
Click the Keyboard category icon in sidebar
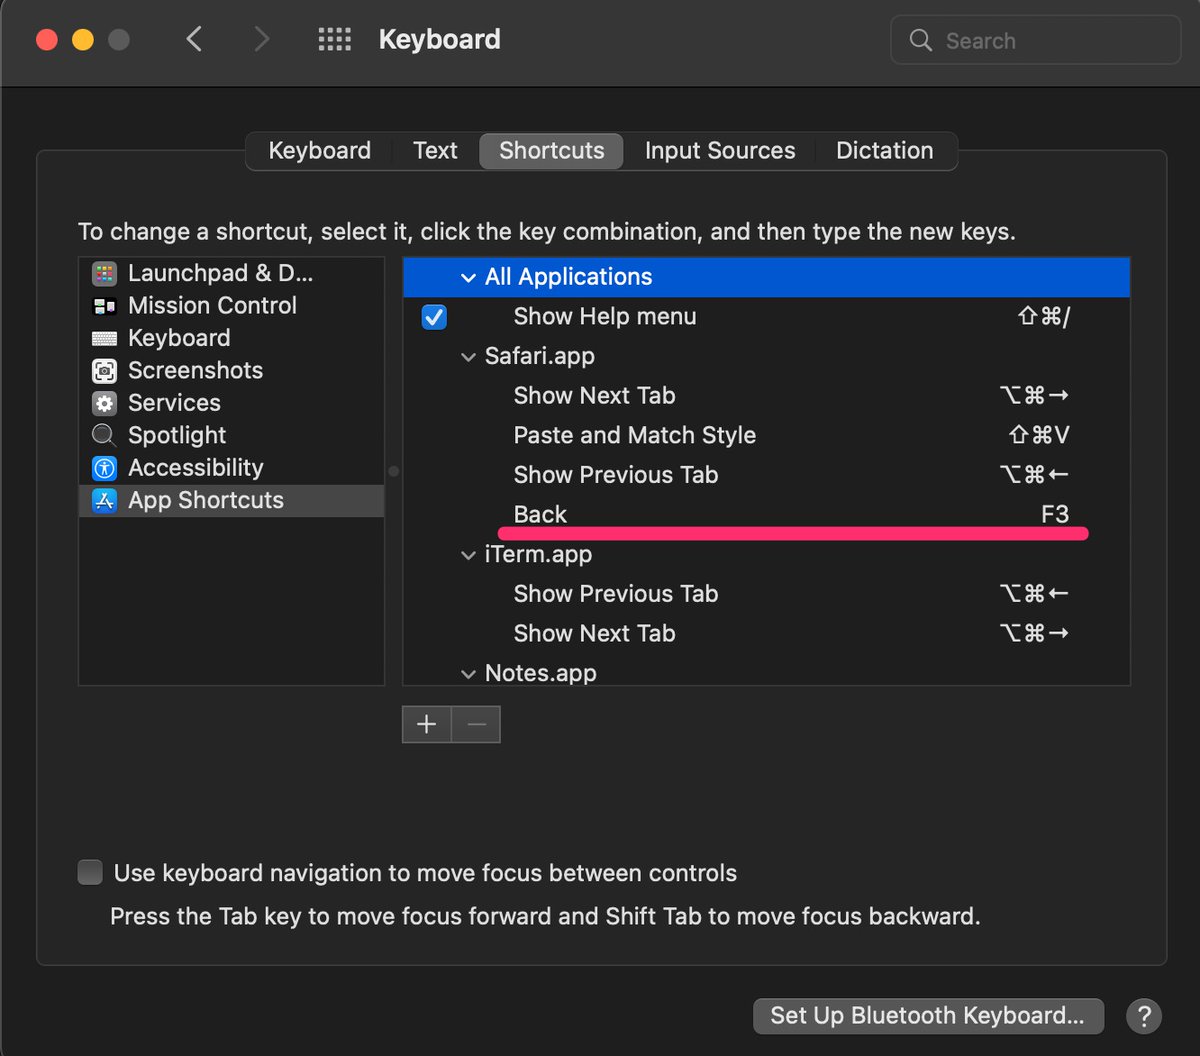pos(104,338)
